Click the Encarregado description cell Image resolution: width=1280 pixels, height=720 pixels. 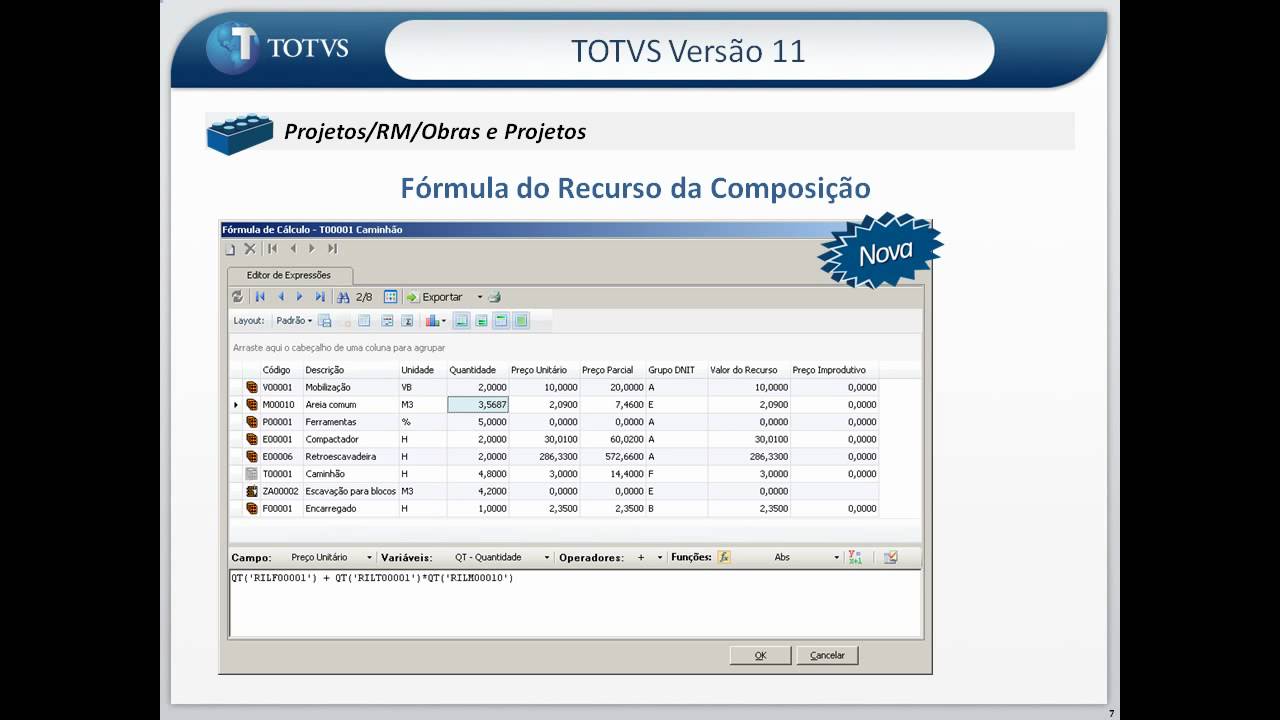coord(350,508)
